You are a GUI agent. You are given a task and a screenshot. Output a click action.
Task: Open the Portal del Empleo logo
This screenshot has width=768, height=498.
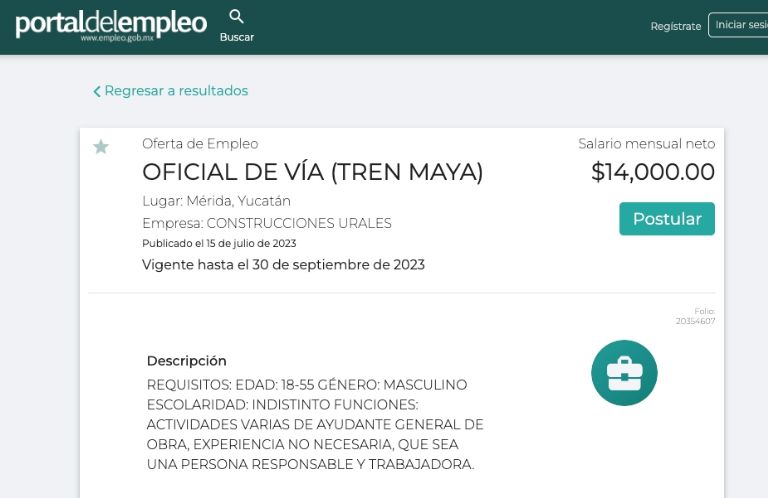[x=111, y=25]
